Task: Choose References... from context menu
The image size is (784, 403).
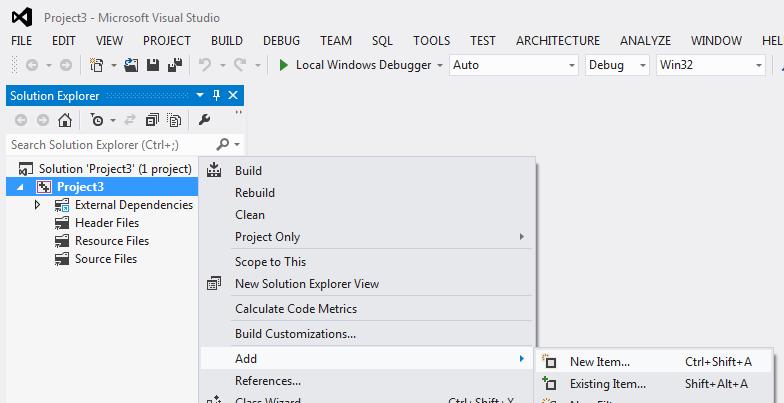Action: point(368,380)
